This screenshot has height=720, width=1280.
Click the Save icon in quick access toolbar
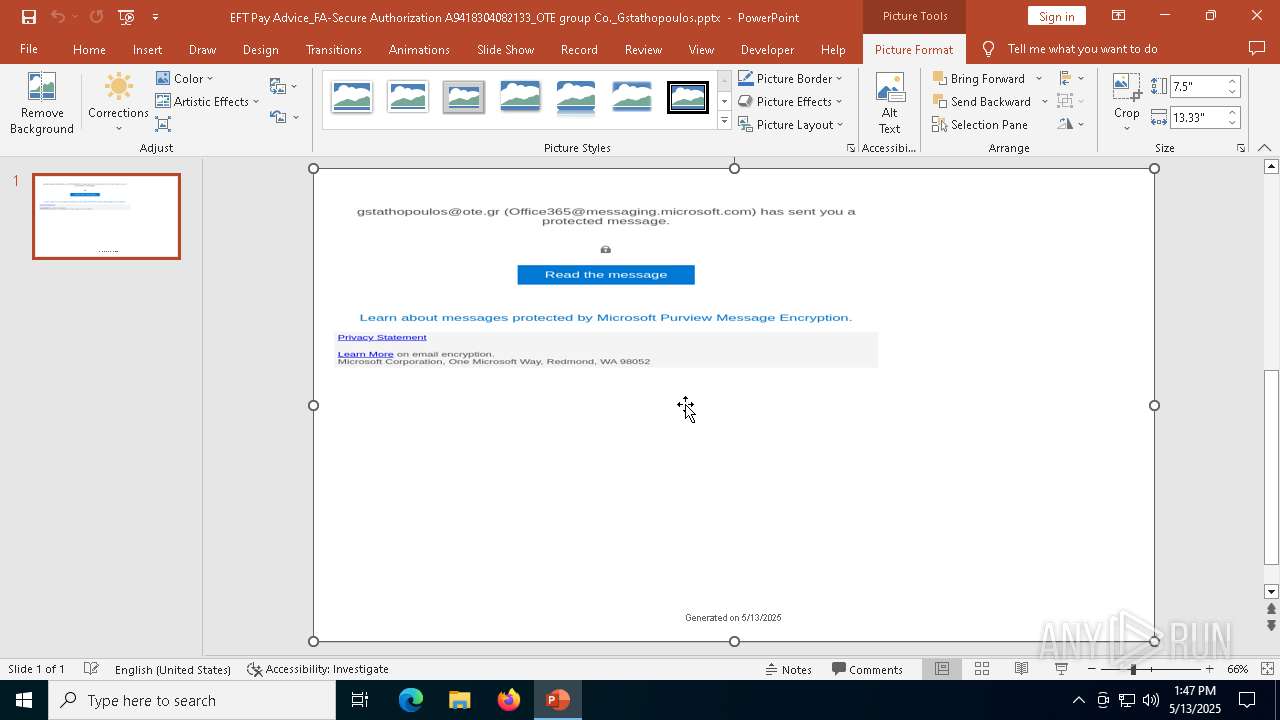[x=29, y=17]
